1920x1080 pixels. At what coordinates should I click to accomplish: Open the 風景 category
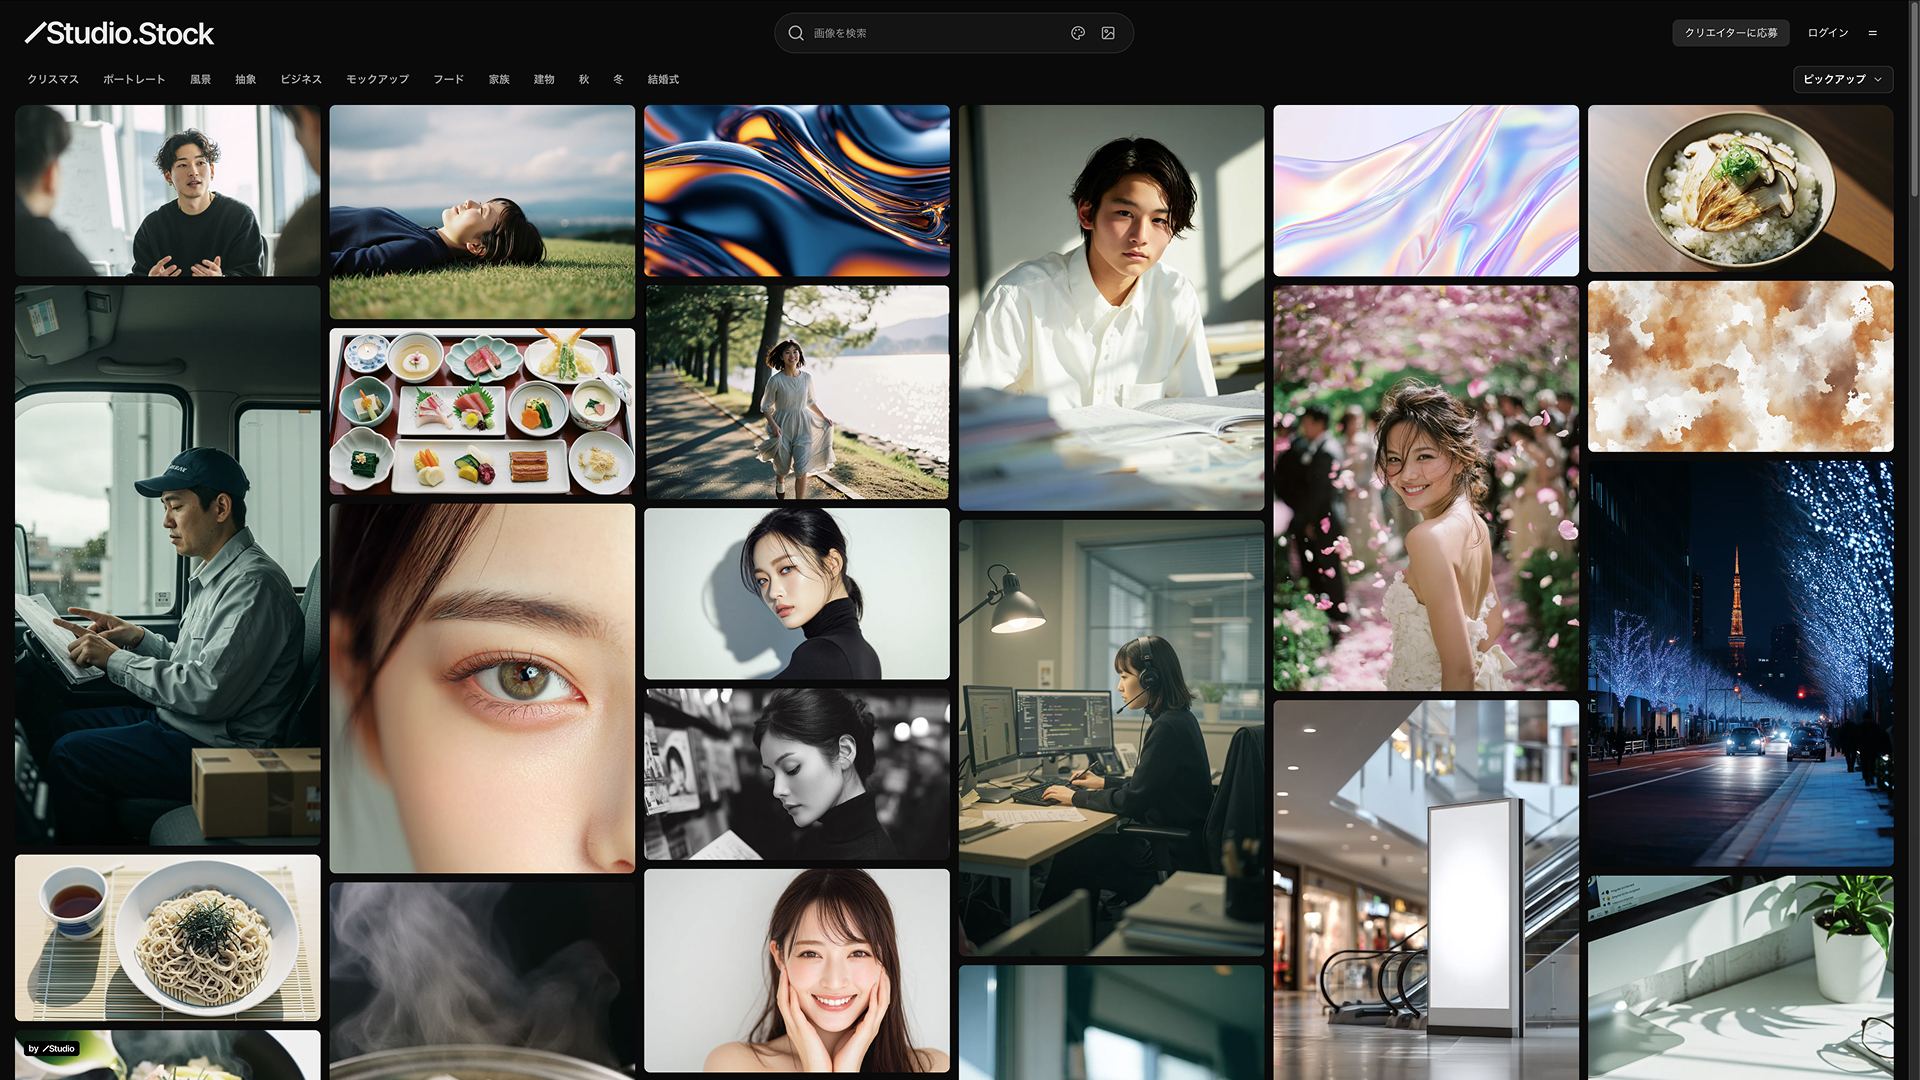[x=200, y=79]
